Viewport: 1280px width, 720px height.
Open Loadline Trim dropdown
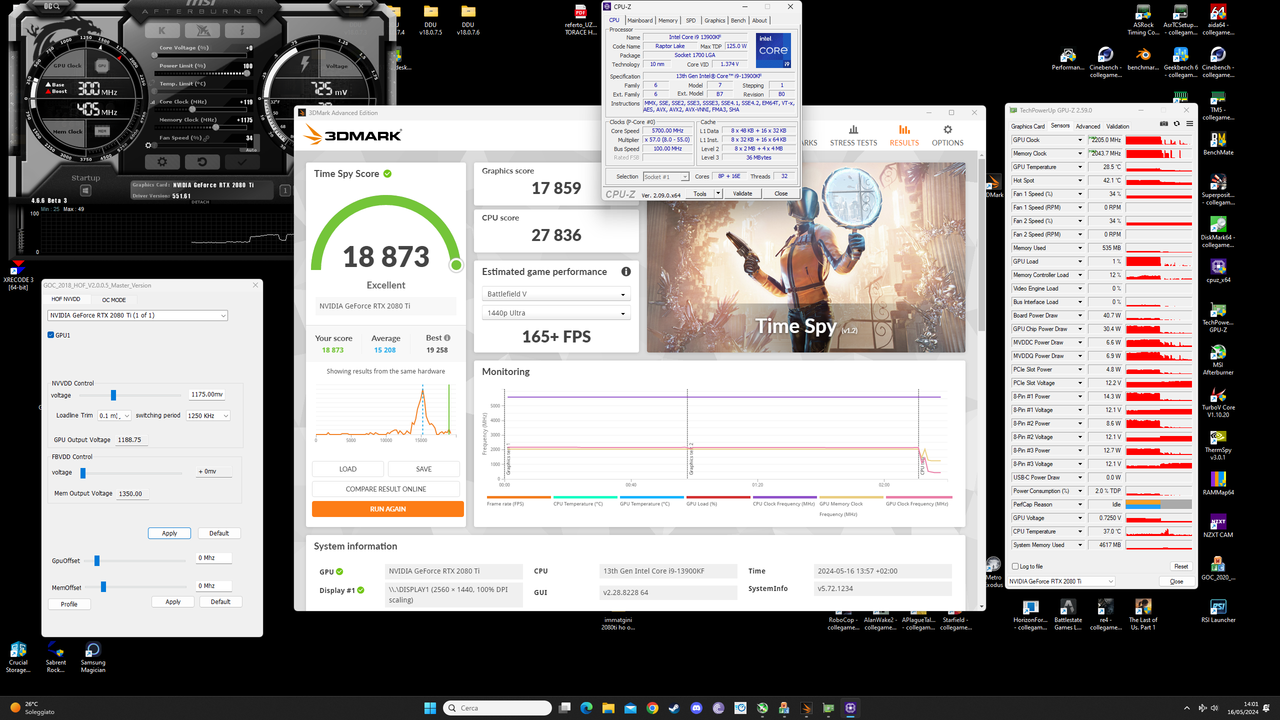tap(114, 415)
